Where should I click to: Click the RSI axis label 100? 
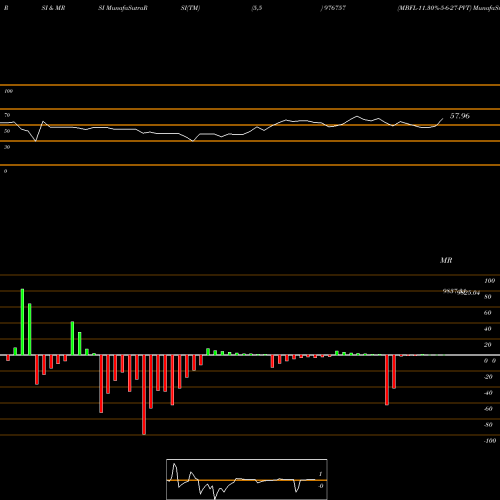[9, 91]
